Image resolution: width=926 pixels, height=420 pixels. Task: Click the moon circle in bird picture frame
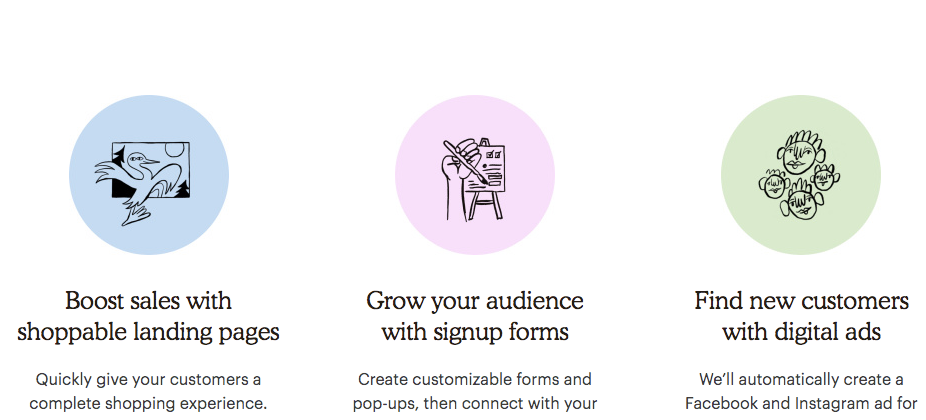173,149
